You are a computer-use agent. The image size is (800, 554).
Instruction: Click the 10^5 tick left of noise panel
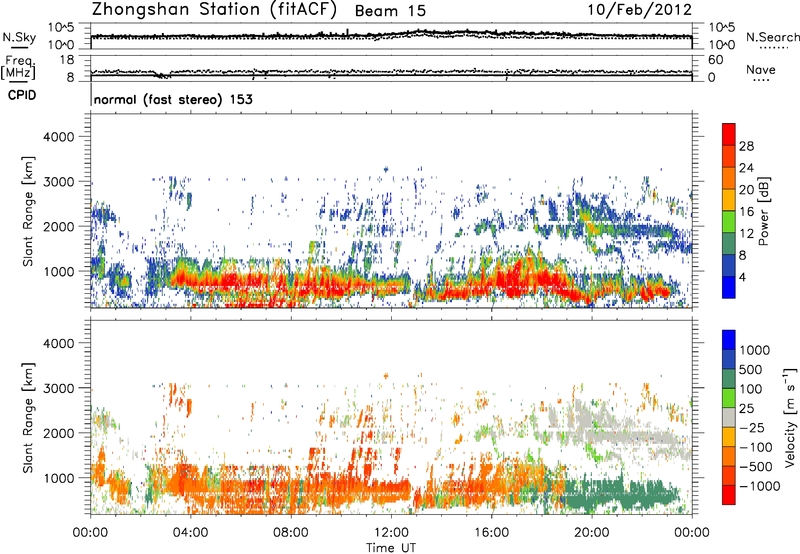tap(61, 28)
